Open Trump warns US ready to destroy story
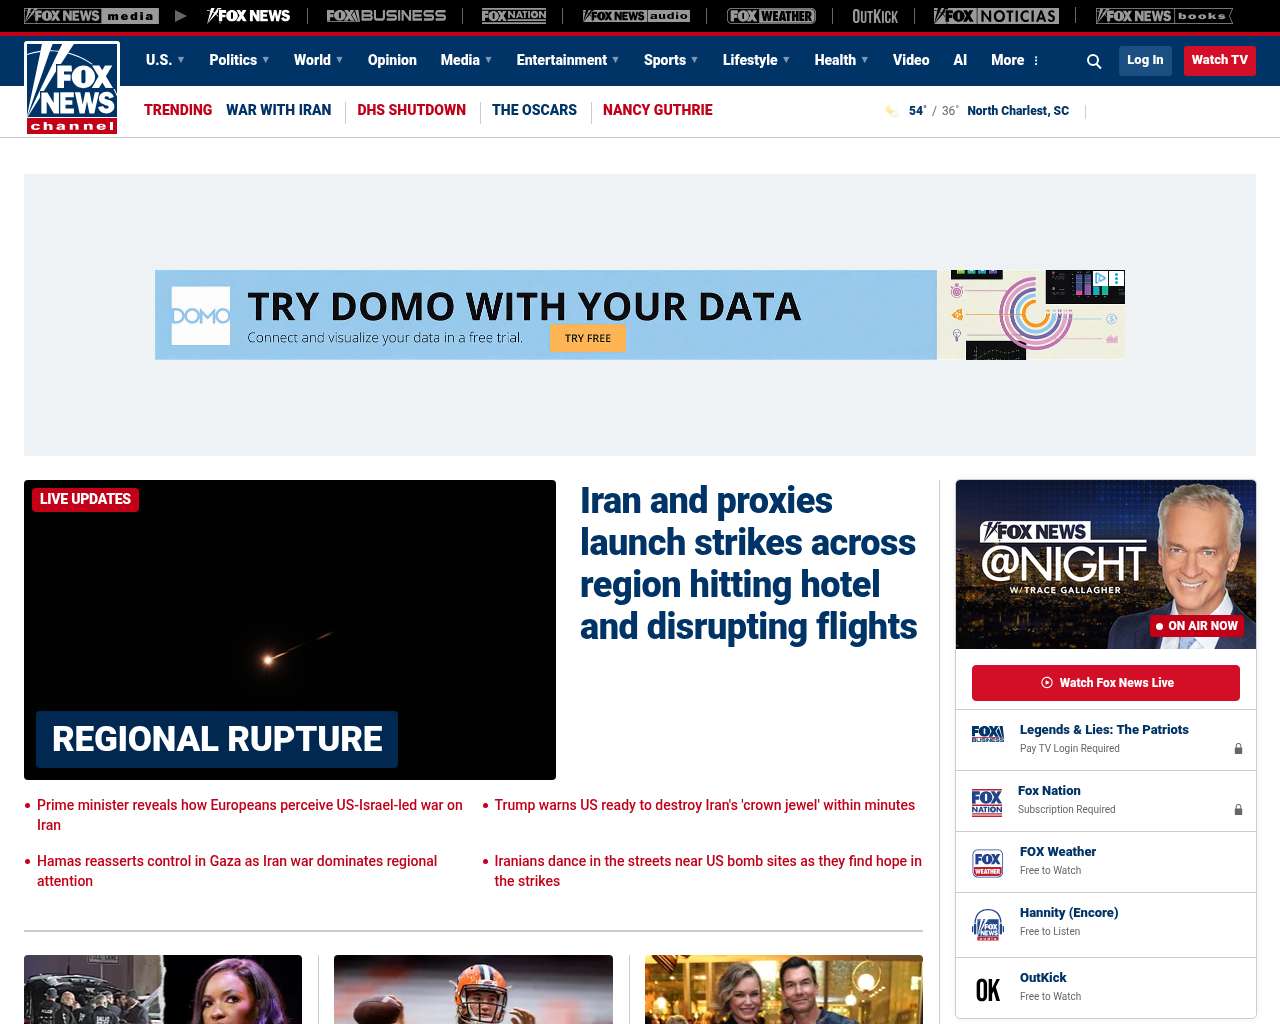1280x1024 pixels. [x=705, y=805]
